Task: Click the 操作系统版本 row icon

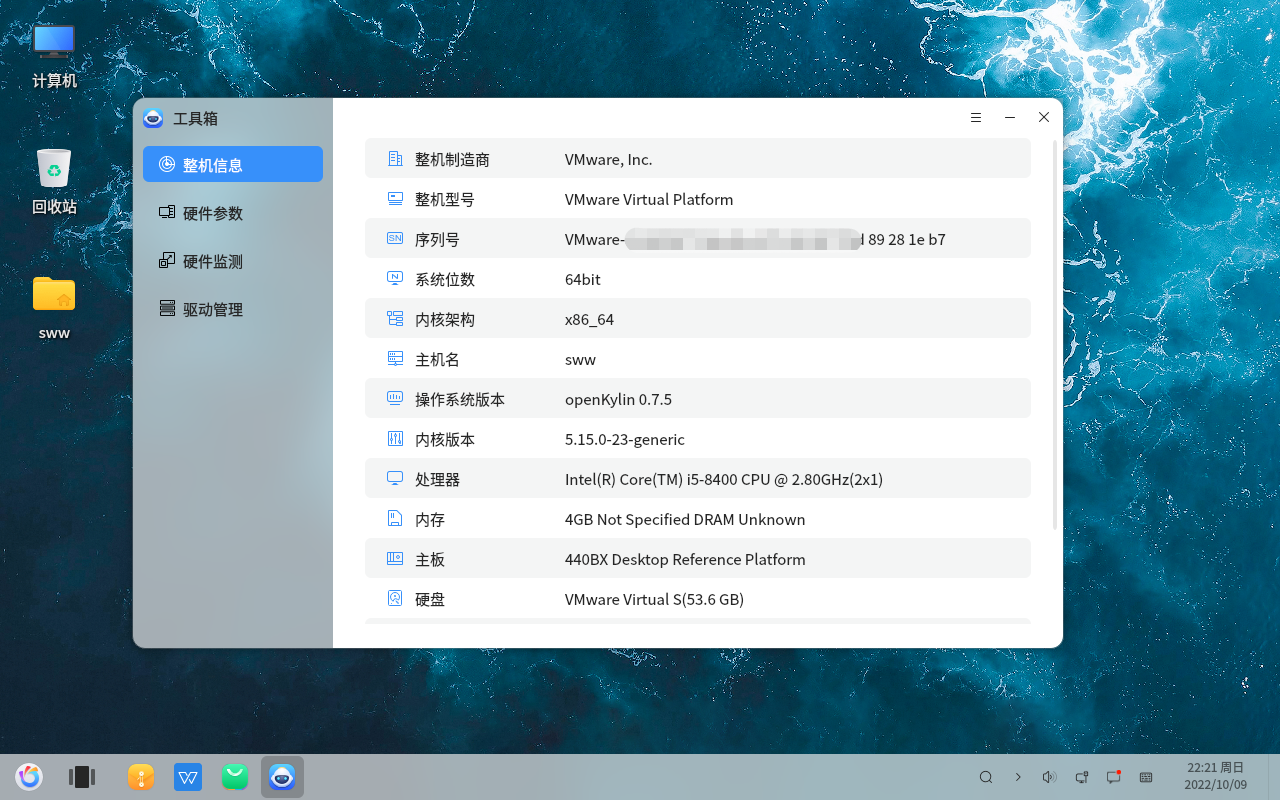Action: (x=395, y=398)
